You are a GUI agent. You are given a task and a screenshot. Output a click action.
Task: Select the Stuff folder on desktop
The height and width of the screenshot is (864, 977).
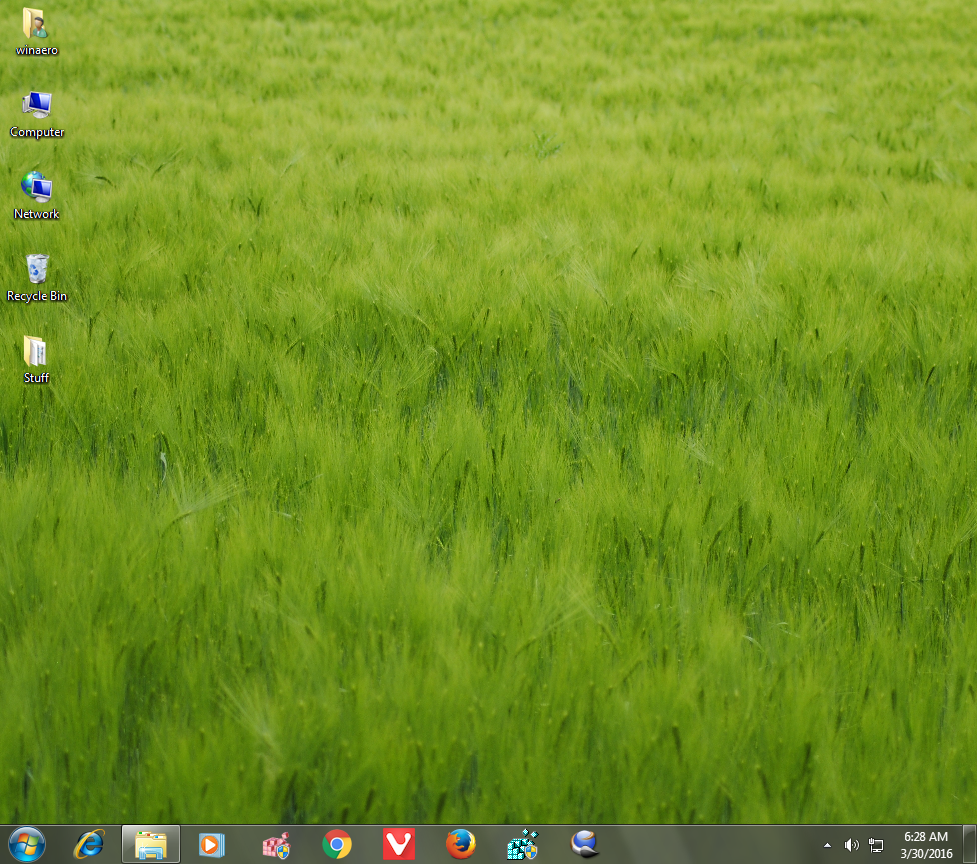pyautogui.click(x=36, y=358)
